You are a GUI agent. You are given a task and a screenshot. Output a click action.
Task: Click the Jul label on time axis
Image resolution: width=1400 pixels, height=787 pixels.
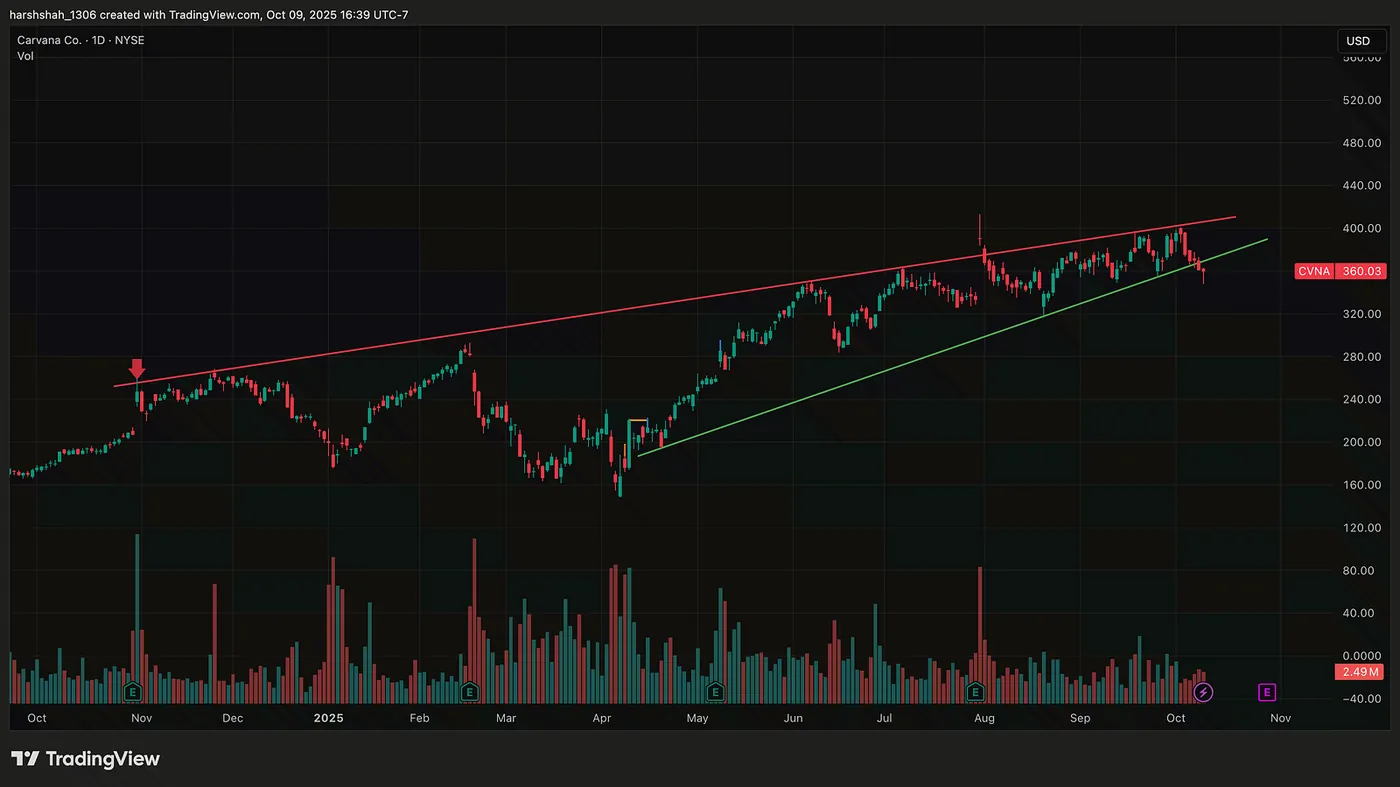(x=885, y=718)
